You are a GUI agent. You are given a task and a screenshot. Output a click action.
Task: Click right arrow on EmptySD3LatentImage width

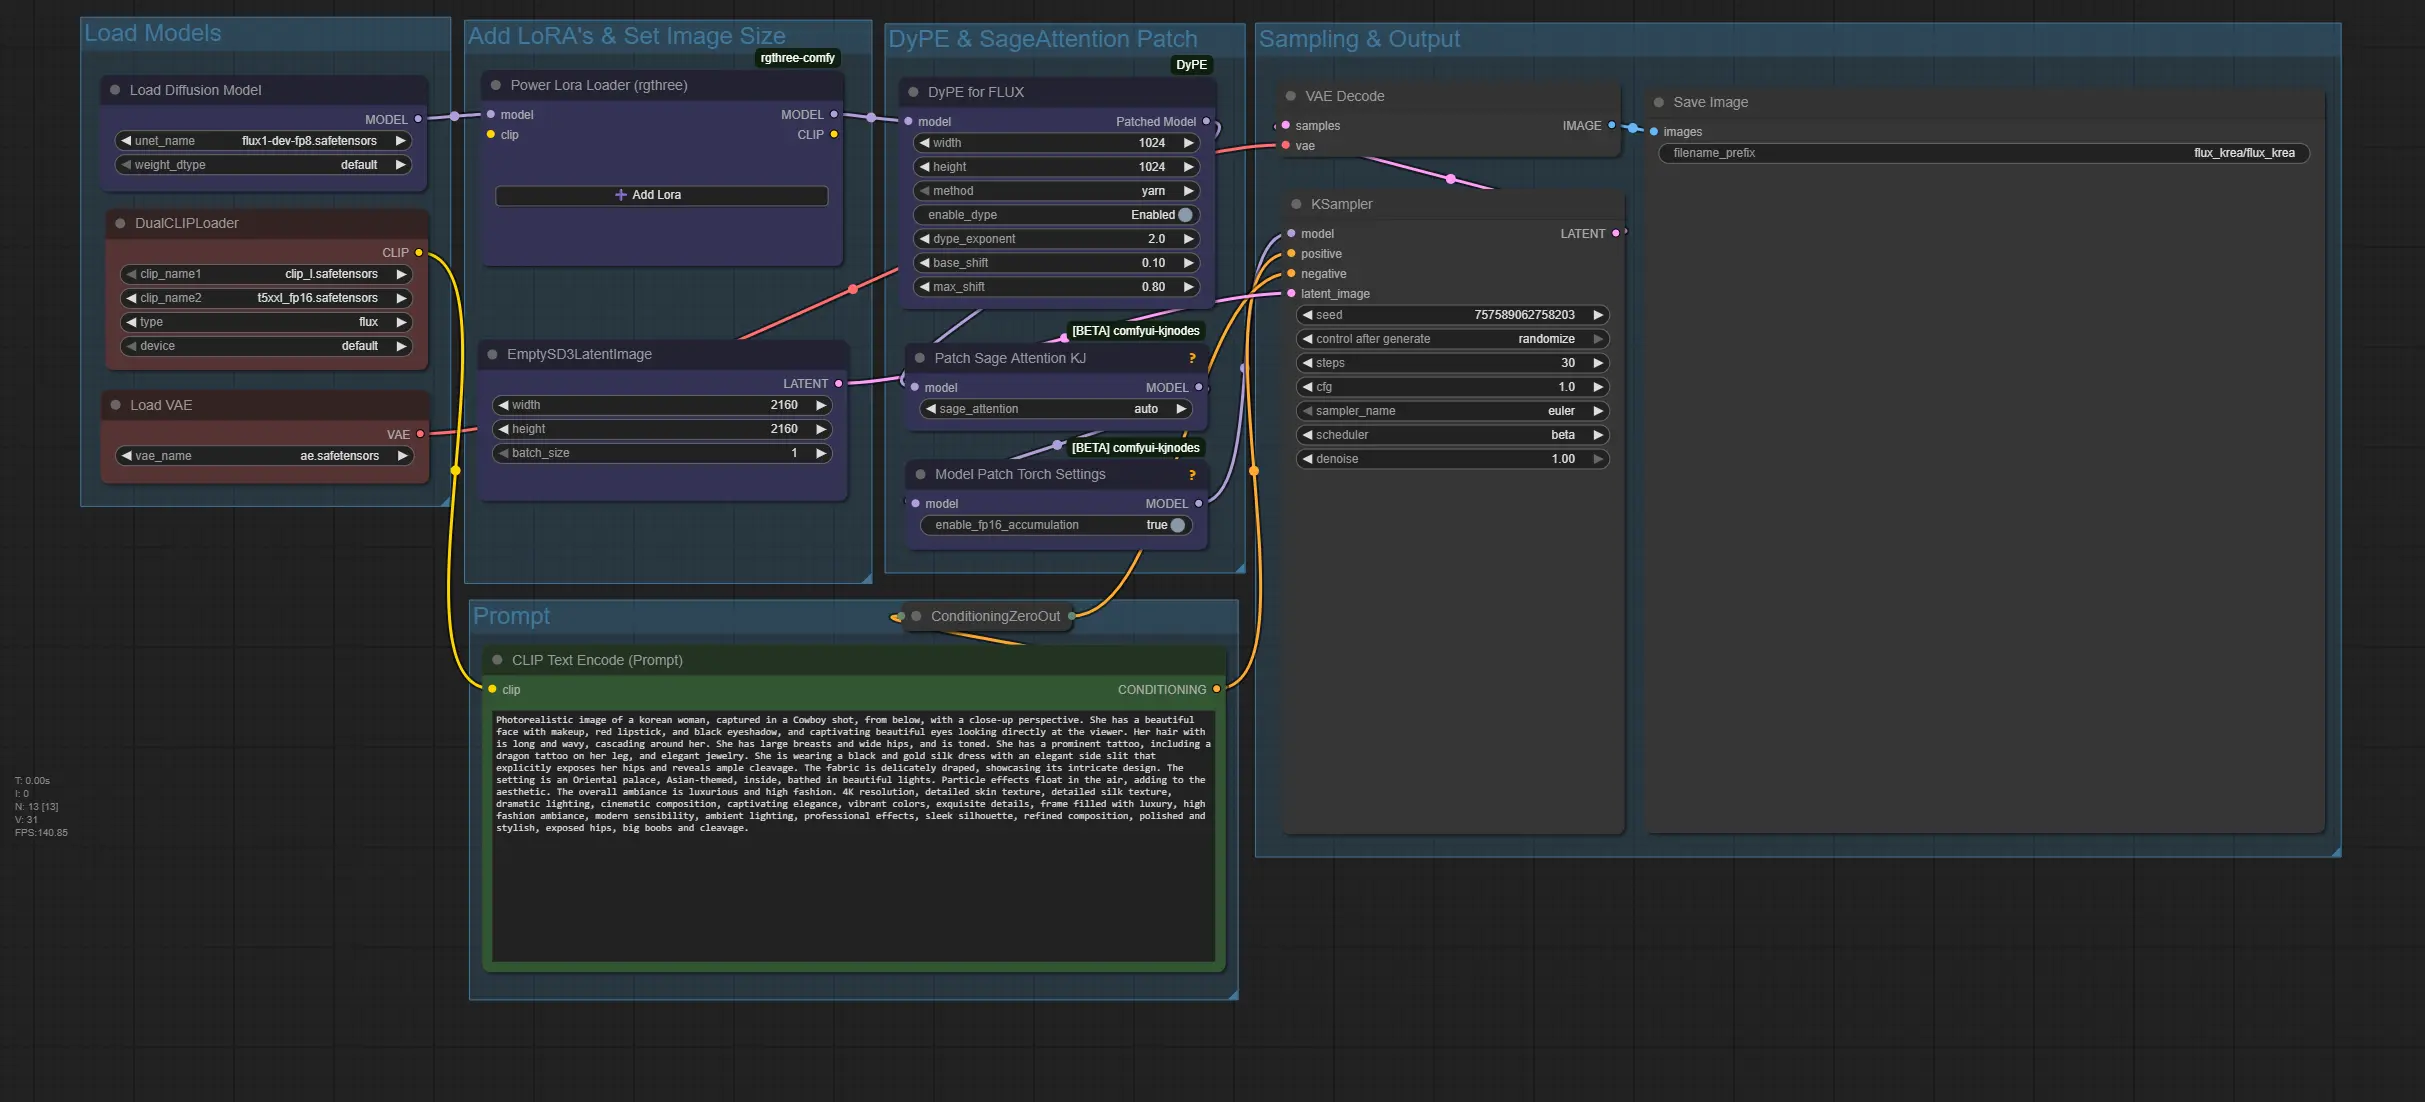coord(821,405)
